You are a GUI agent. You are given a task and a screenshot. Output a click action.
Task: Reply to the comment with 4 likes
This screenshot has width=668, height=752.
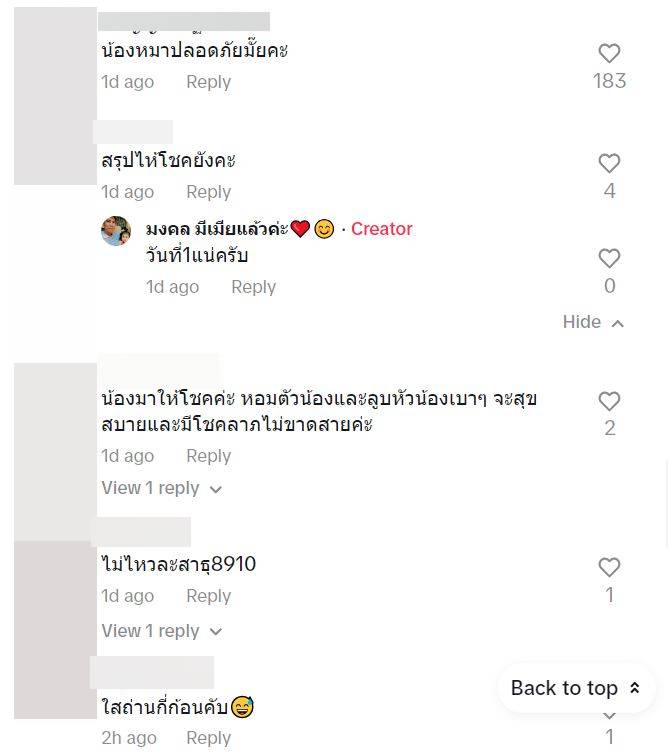click(208, 192)
